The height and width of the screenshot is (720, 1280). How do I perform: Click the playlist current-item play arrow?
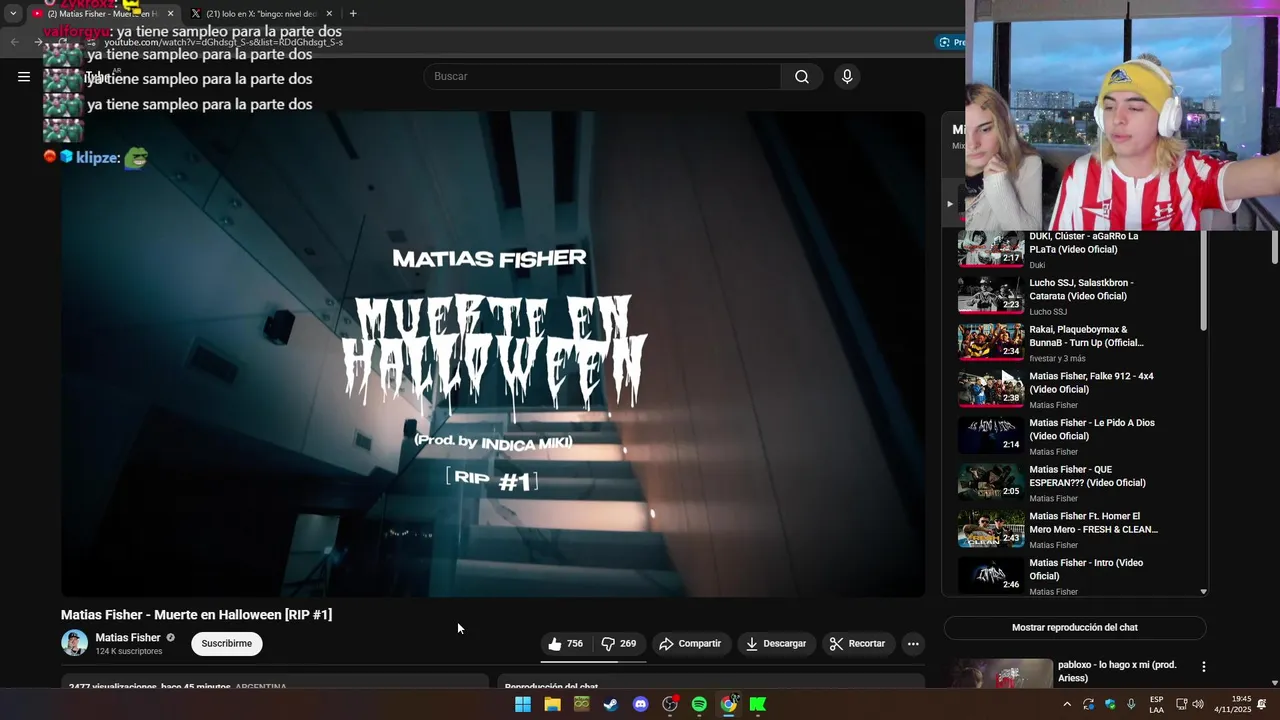point(950,204)
